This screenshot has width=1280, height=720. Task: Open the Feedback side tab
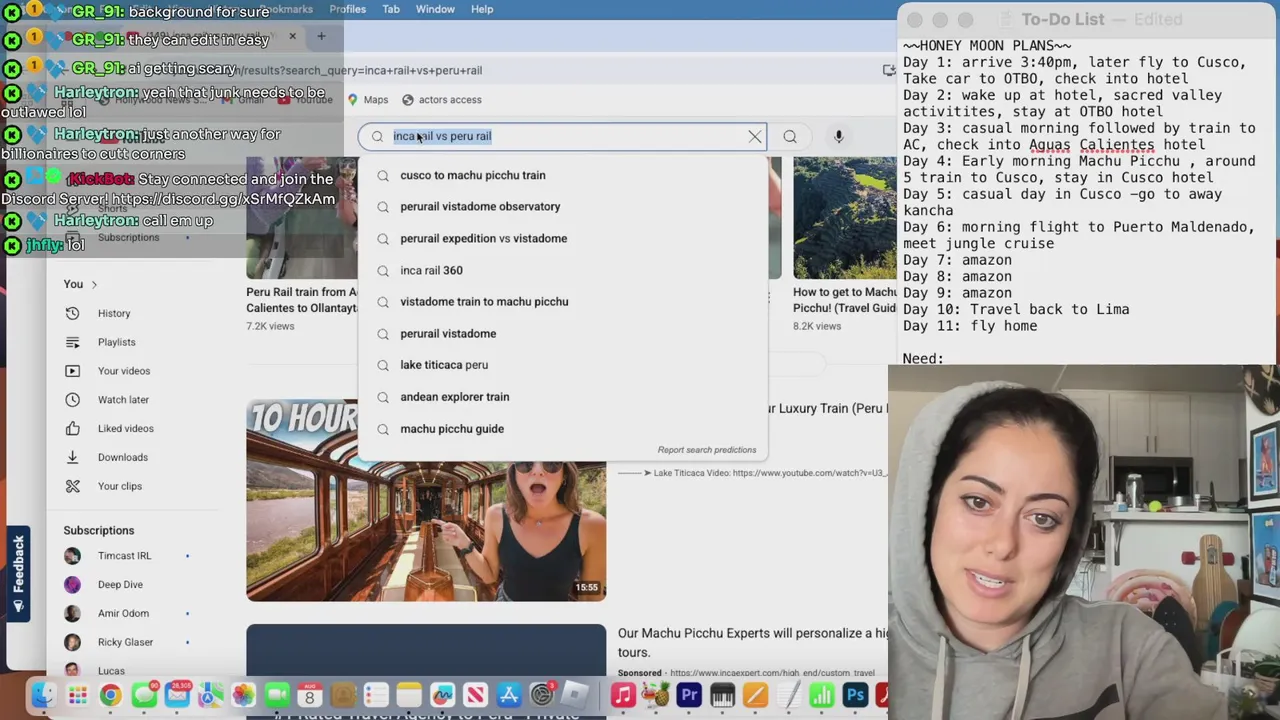[18, 573]
